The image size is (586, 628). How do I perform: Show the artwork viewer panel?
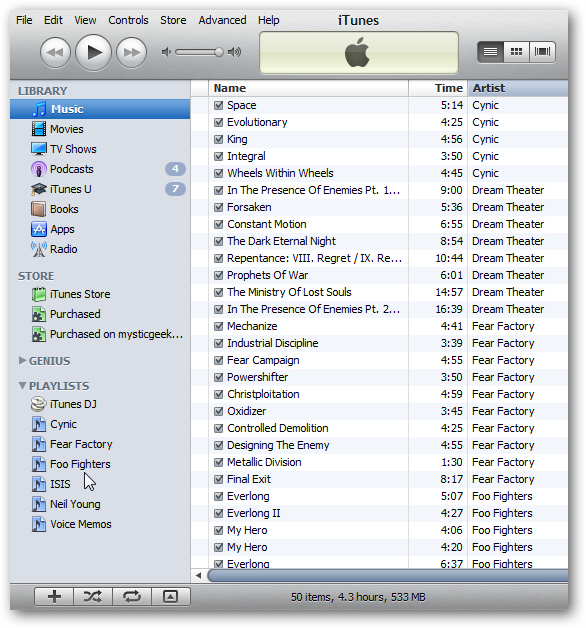click(171, 597)
